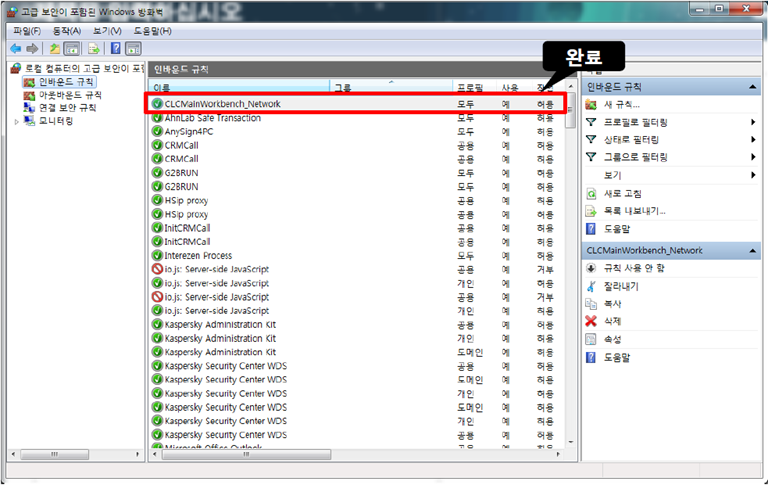
Task: Toggle the console tree pane toolbar icon
Action: coord(72,48)
